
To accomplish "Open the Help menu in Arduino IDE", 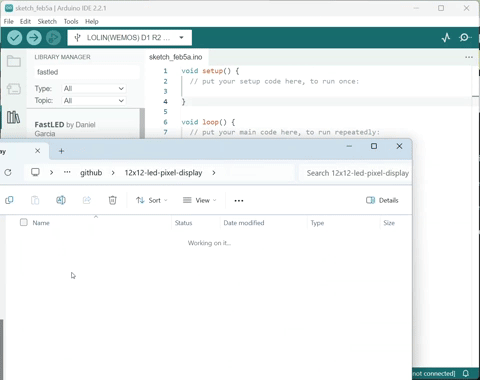I will click(92, 21).
